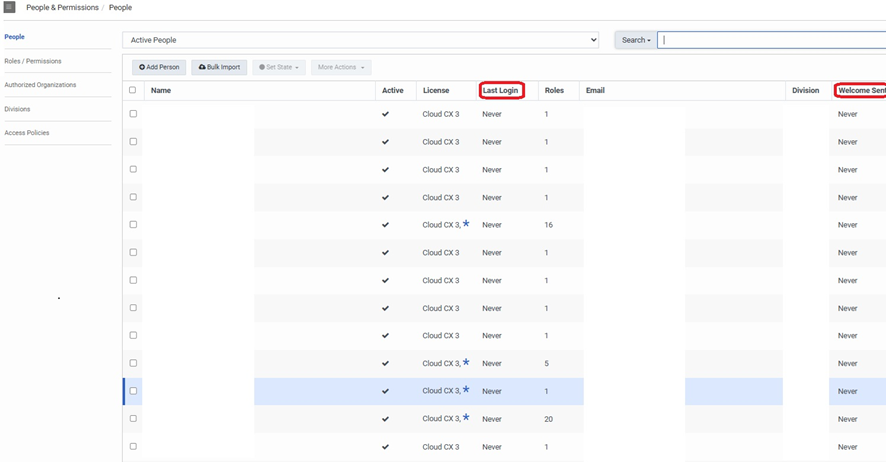Go to People in the sidebar
This screenshot has width=886, height=462.
(x=15, y=37)
